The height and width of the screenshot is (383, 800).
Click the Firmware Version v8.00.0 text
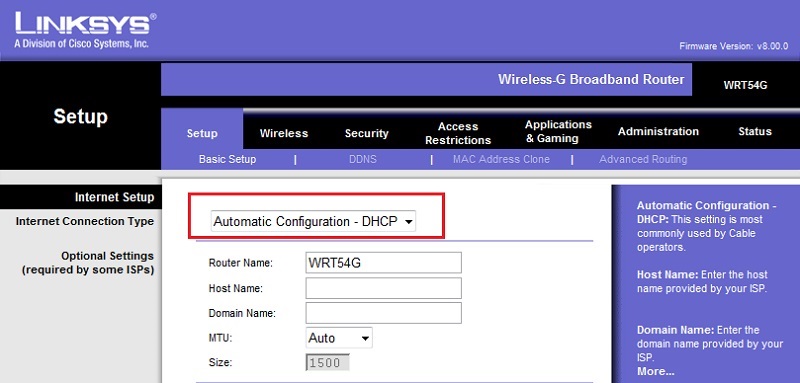click(734, 46)
